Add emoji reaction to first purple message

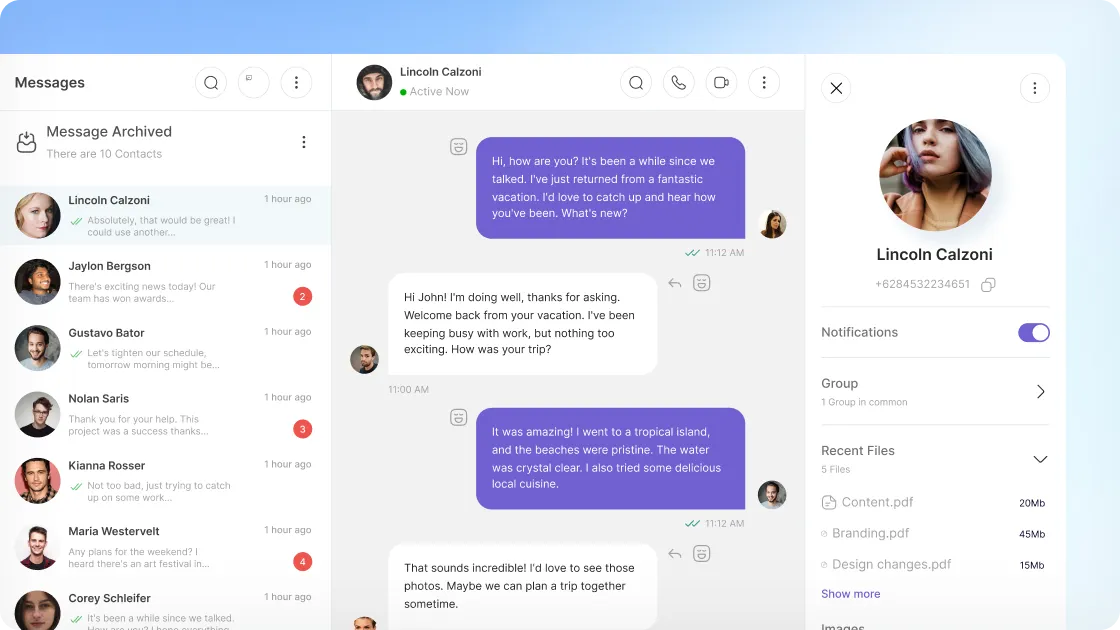click(x=458, y=147)
